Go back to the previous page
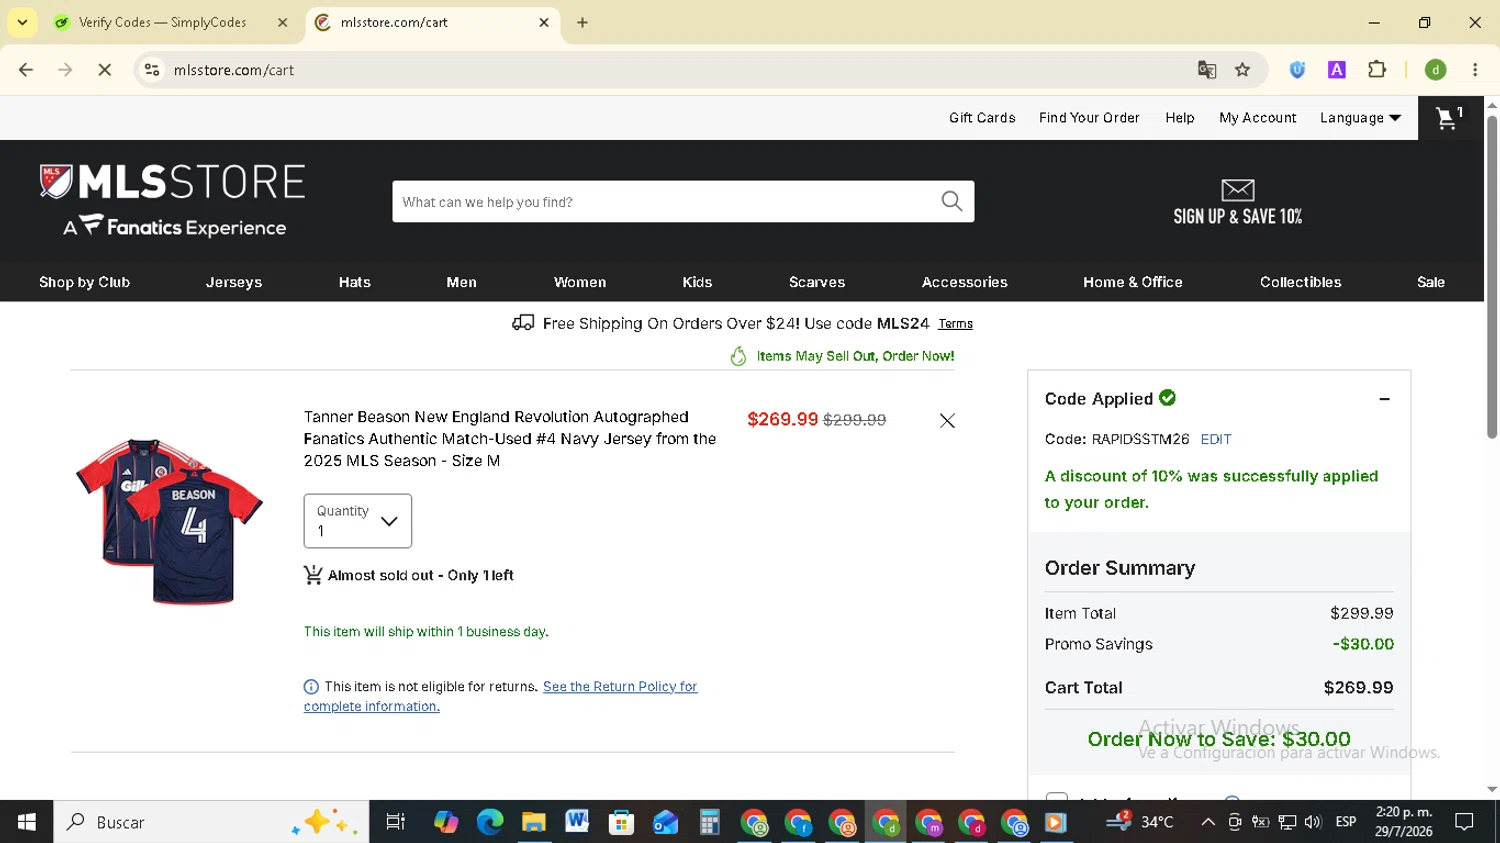This screenshot has height=843, width=1500. 26,70
